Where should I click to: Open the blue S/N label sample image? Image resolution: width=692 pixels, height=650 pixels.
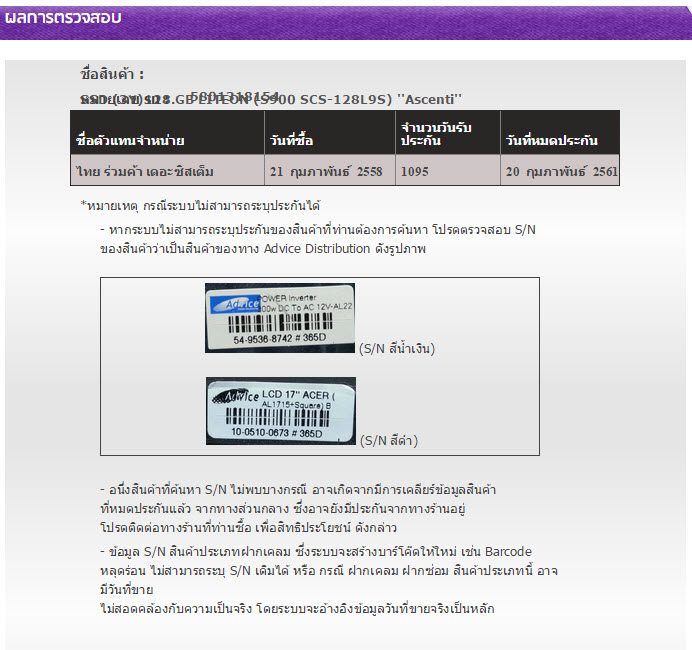pyautogui.click(x=280, y=318)
